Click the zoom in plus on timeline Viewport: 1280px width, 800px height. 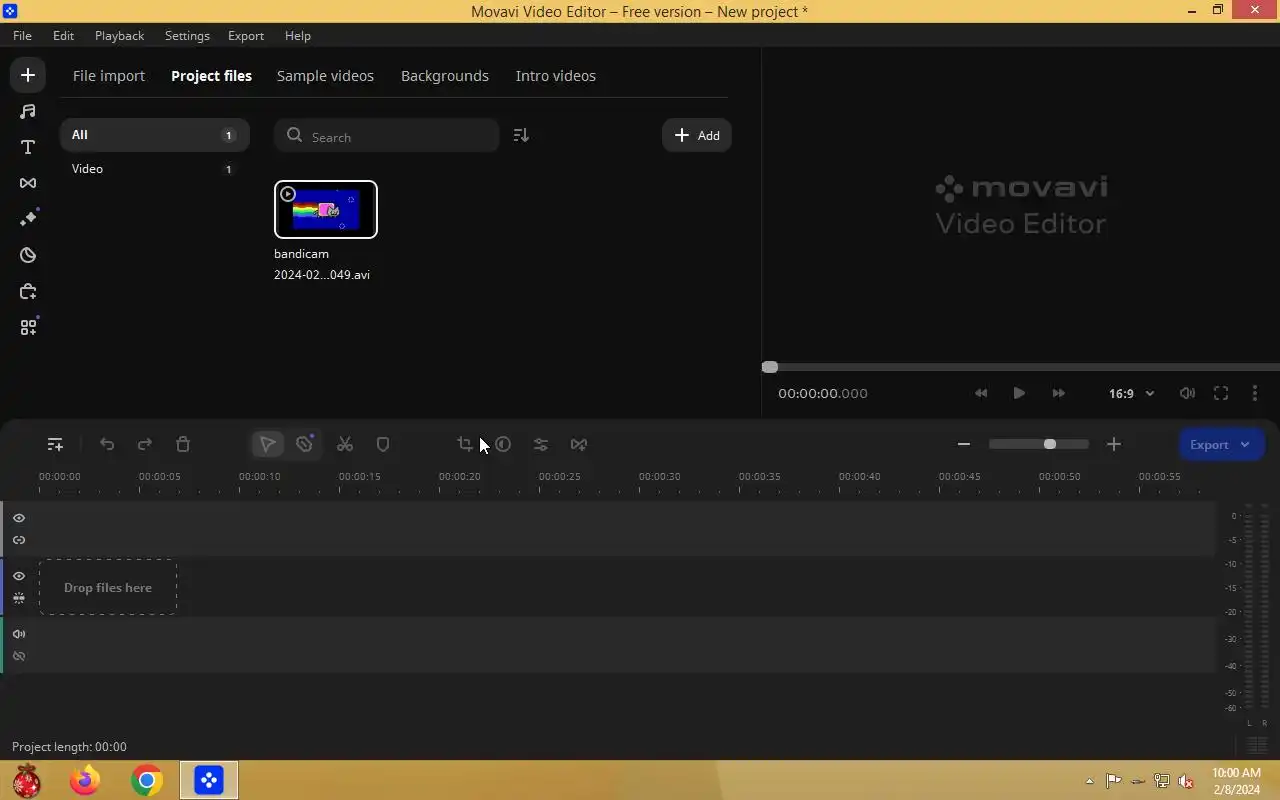click(1114, 444)
